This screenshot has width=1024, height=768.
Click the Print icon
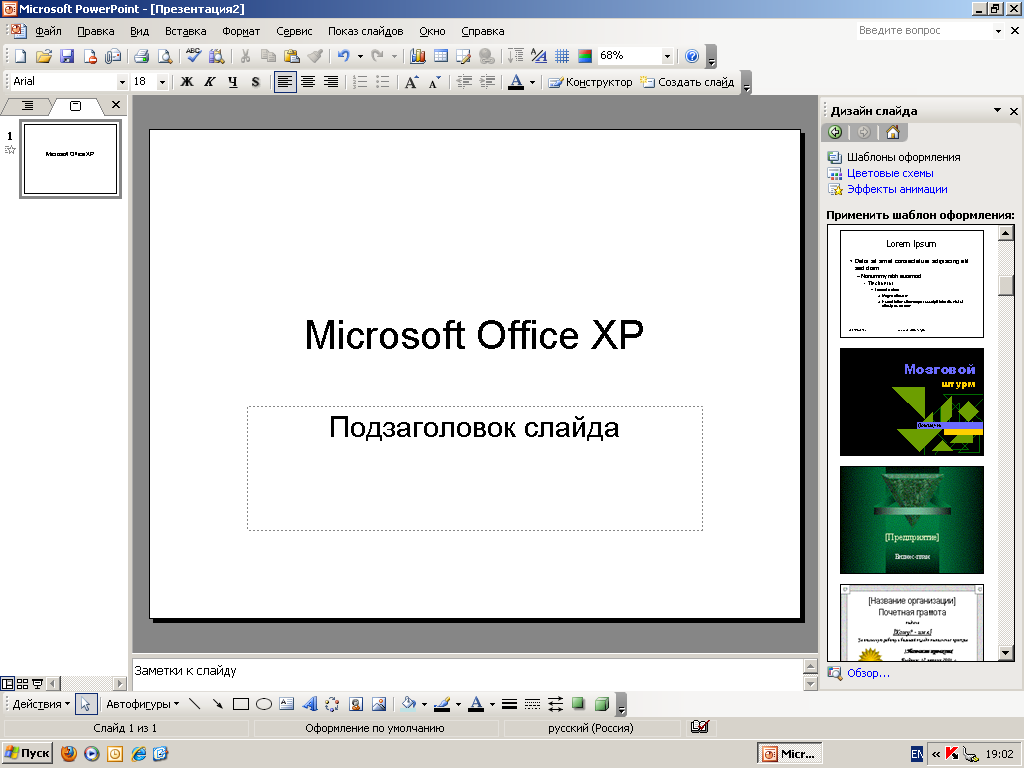coord(142,57)
